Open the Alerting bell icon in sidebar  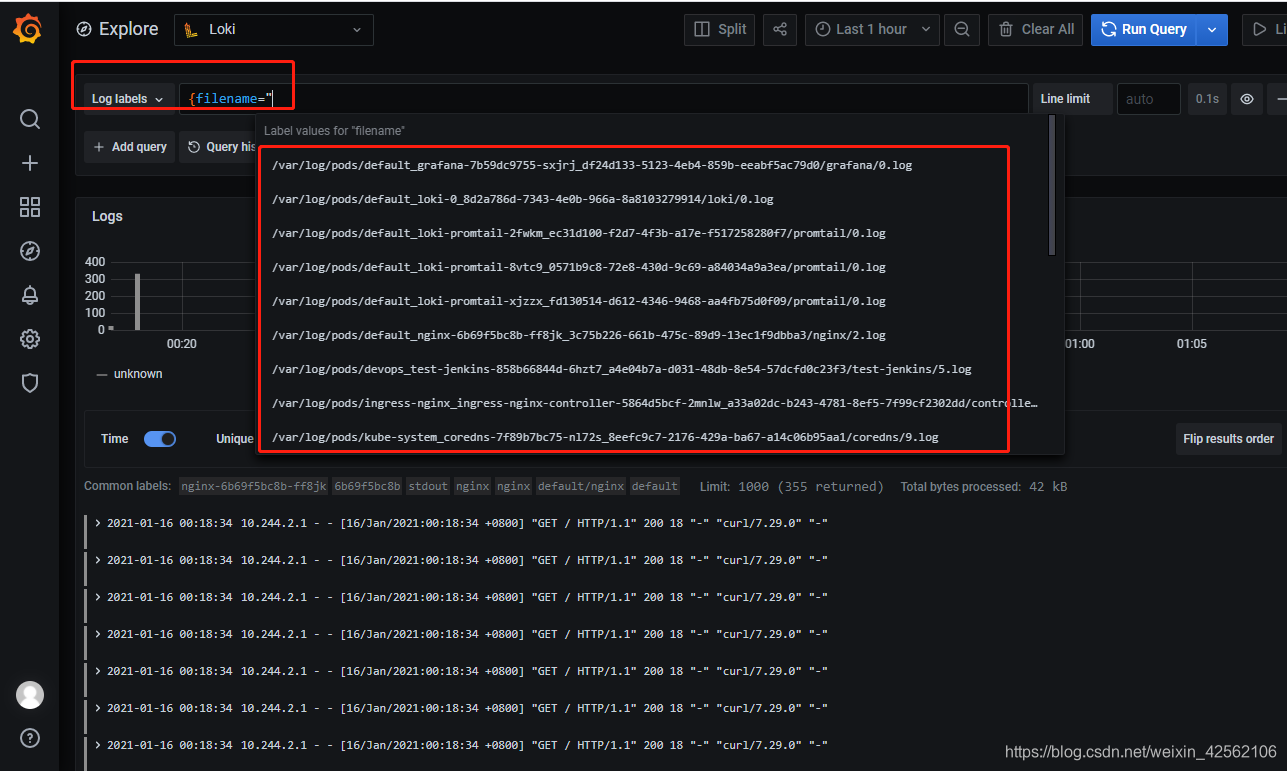(30, 295)
